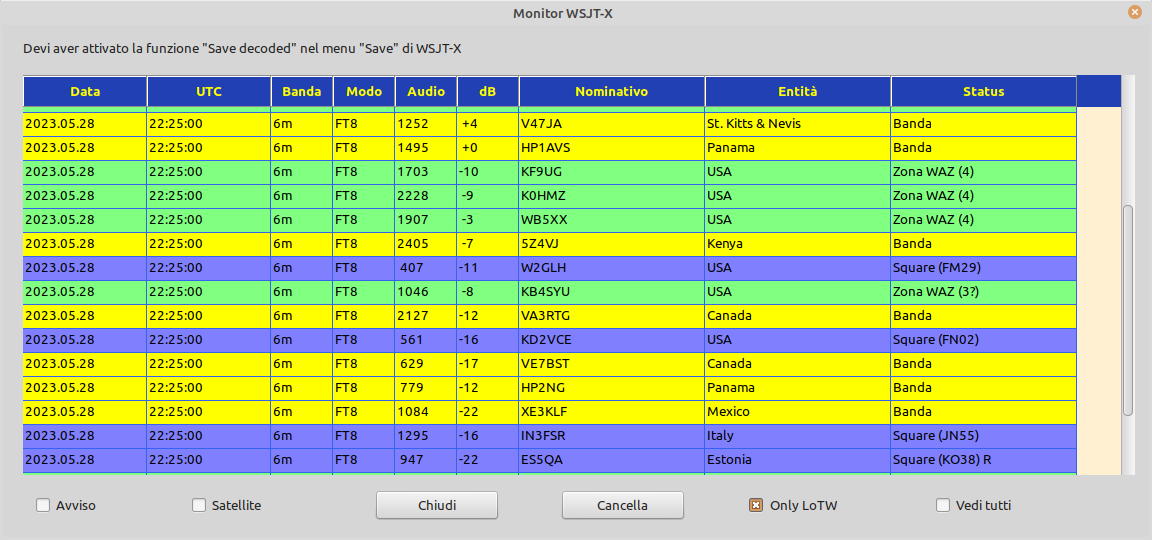Click the Square (FN02) status cell
The image size is (1152, 540).
pyautogui.click(x=983, y=339)
